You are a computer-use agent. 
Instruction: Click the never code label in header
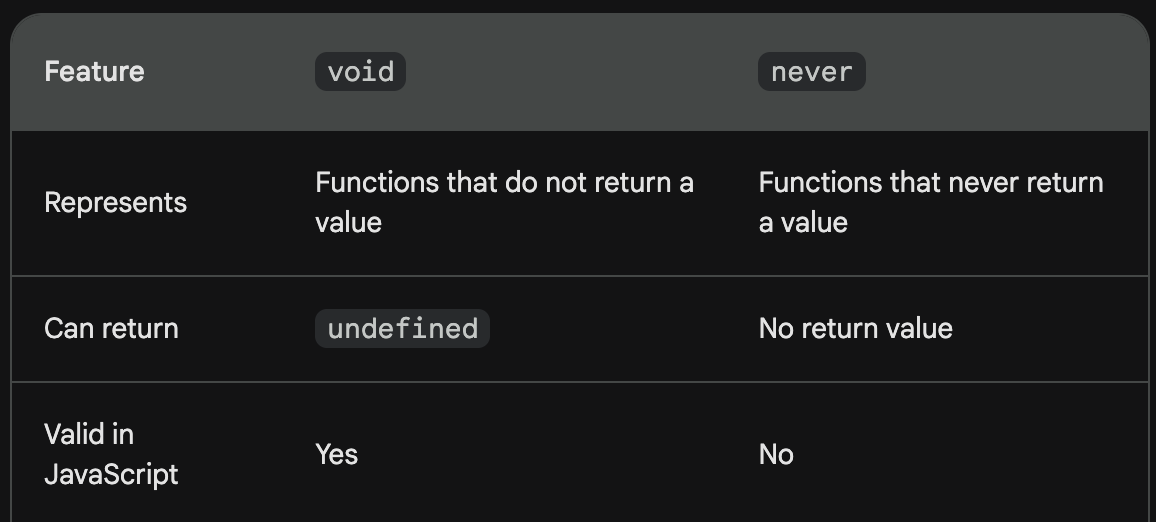tap(812, 72)
